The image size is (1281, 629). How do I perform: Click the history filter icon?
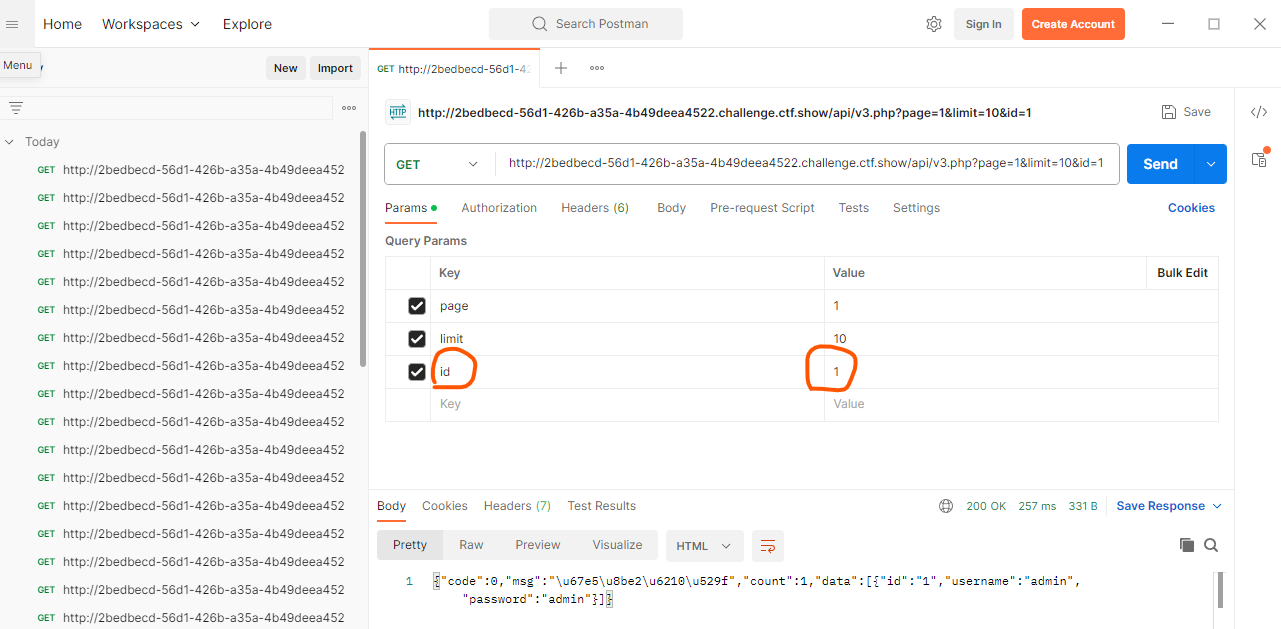tap(16, 108)
